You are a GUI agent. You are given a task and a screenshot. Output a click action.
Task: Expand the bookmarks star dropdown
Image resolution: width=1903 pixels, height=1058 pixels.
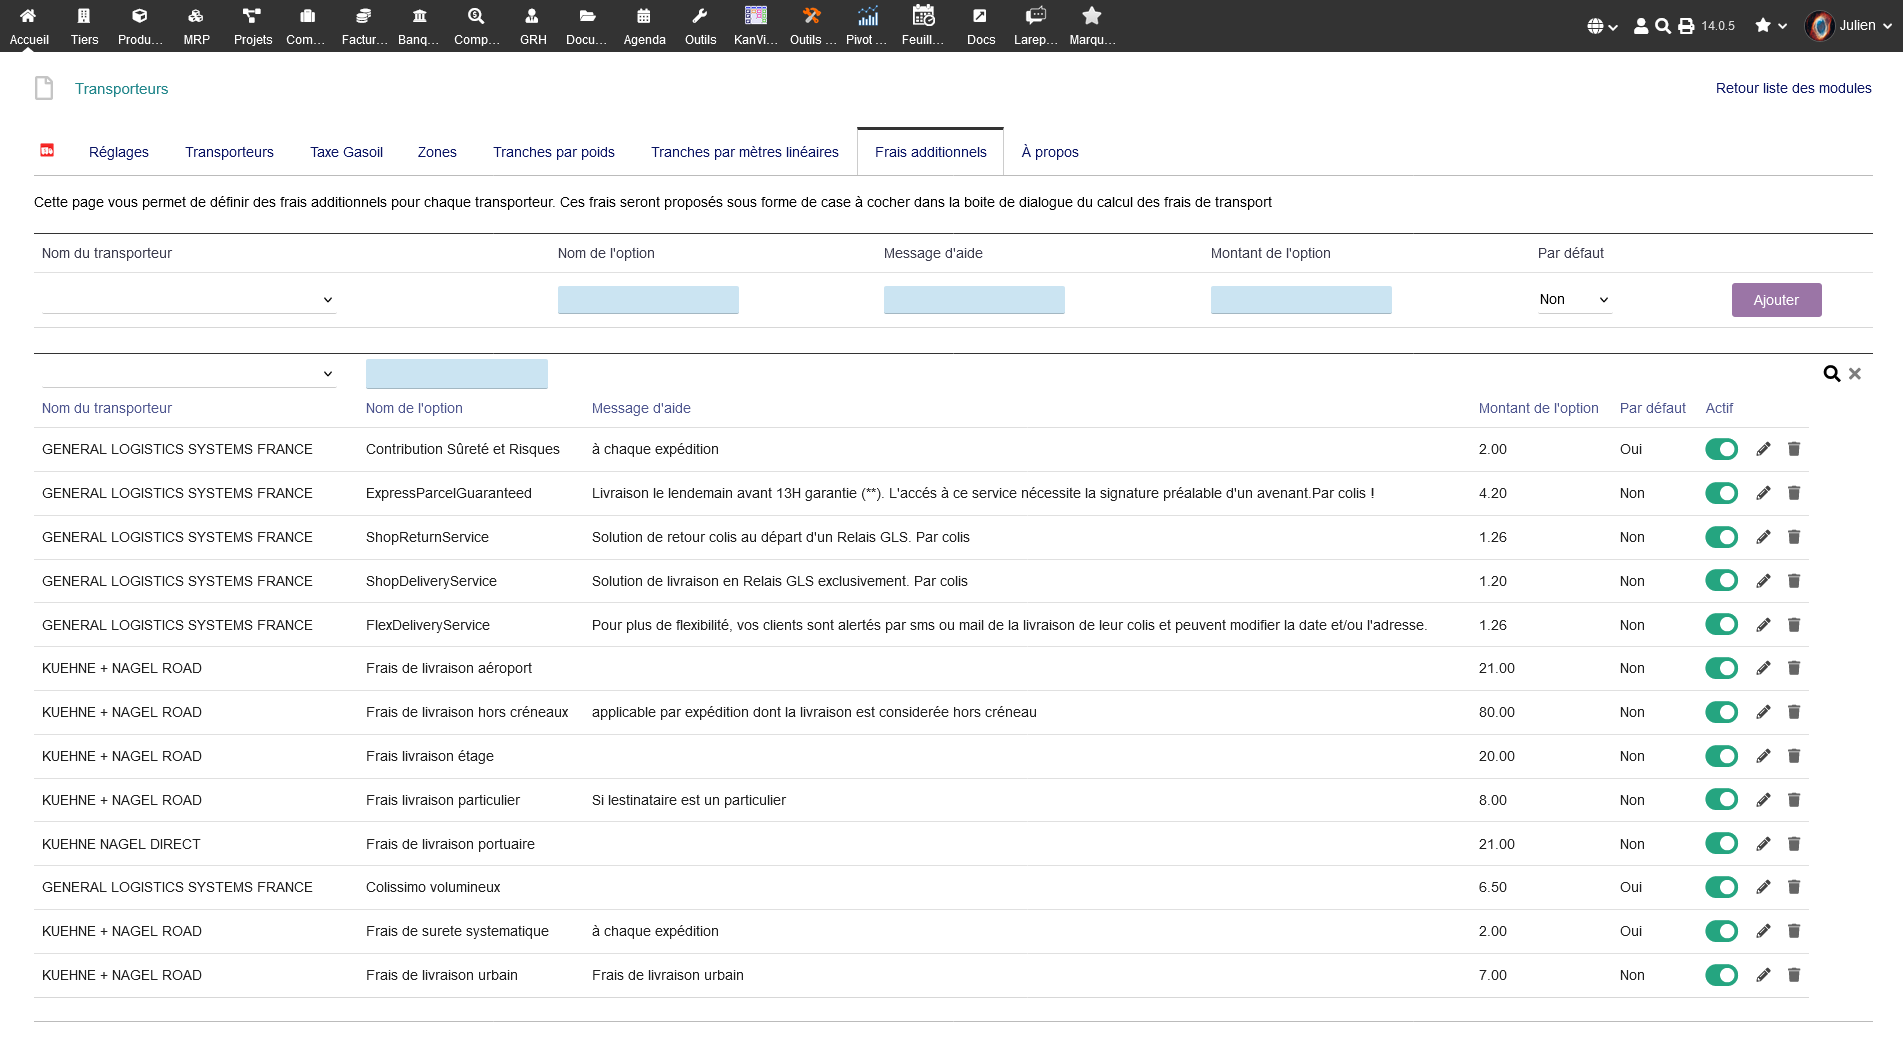click(x=1771, y=26)
